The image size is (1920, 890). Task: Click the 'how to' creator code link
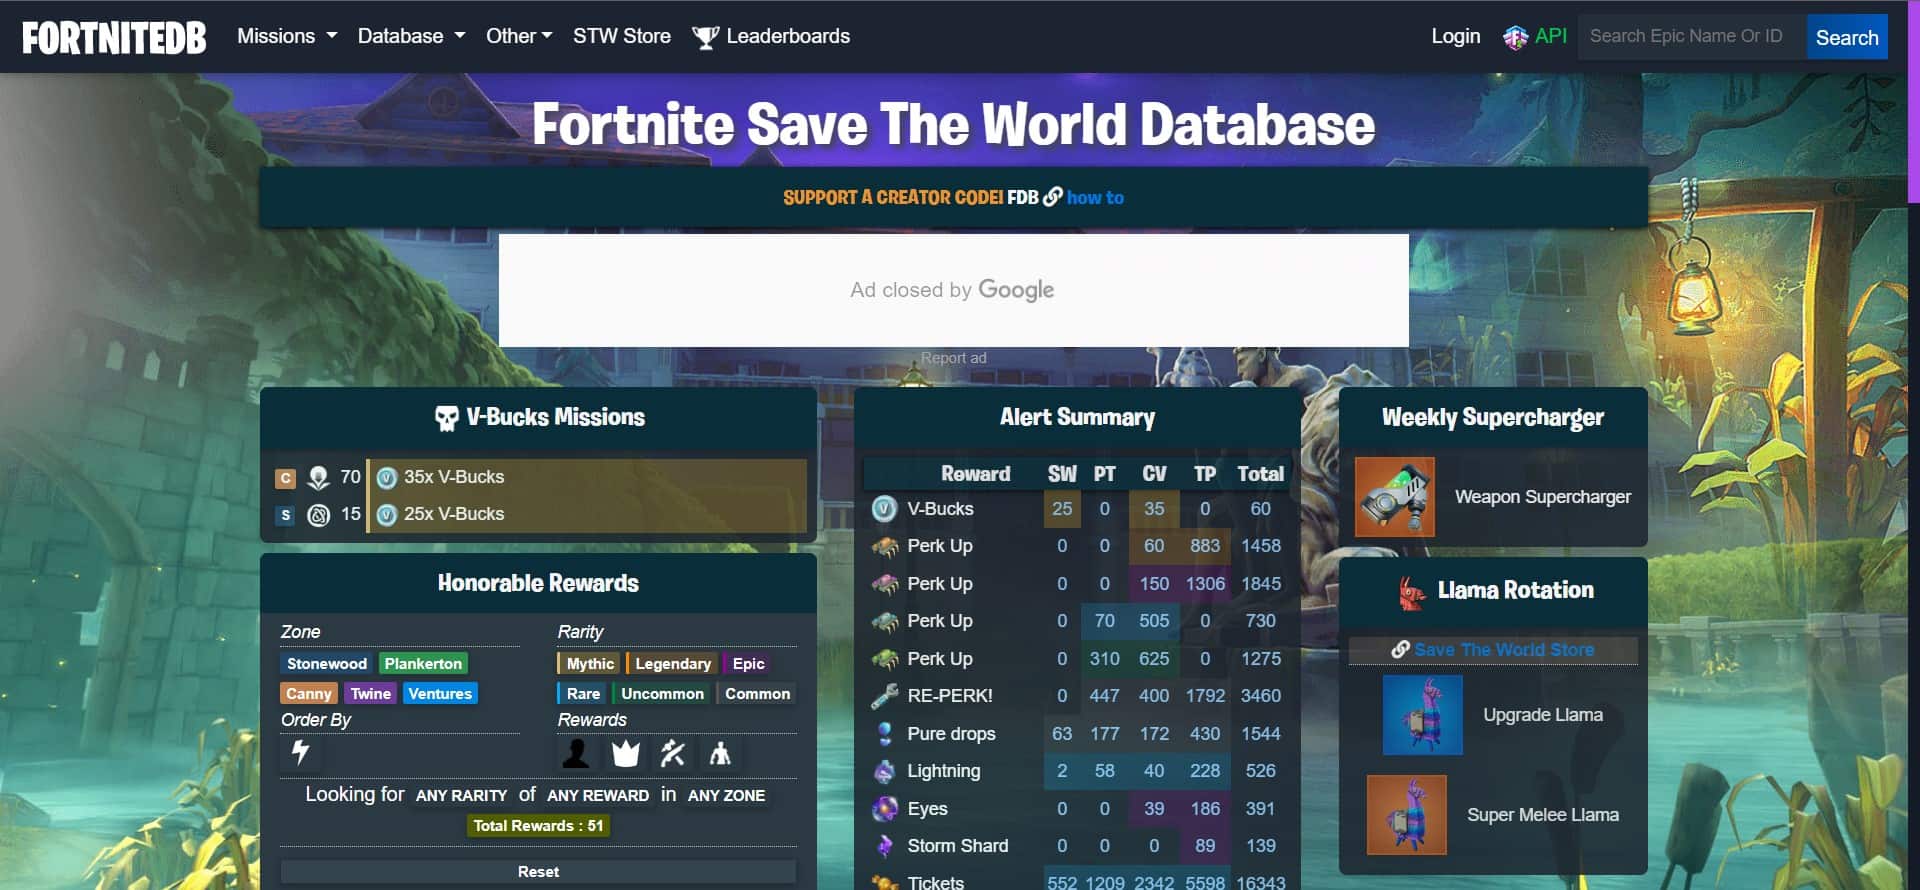tap(1095, 198)
